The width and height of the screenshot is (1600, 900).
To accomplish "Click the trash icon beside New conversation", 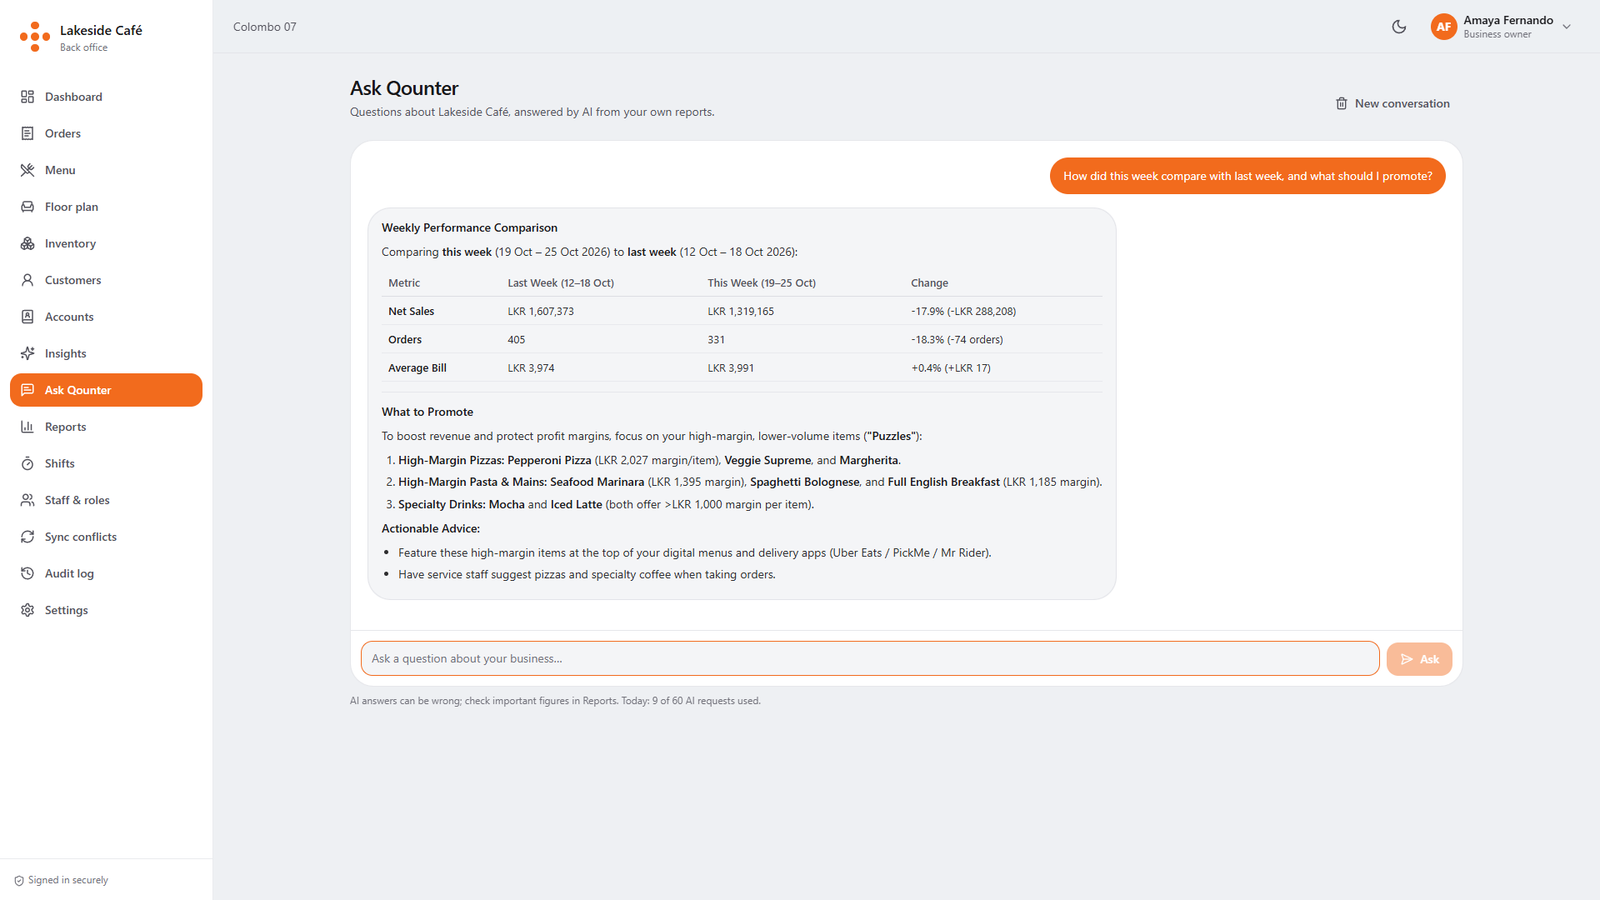I will [x=1342, y=104].
